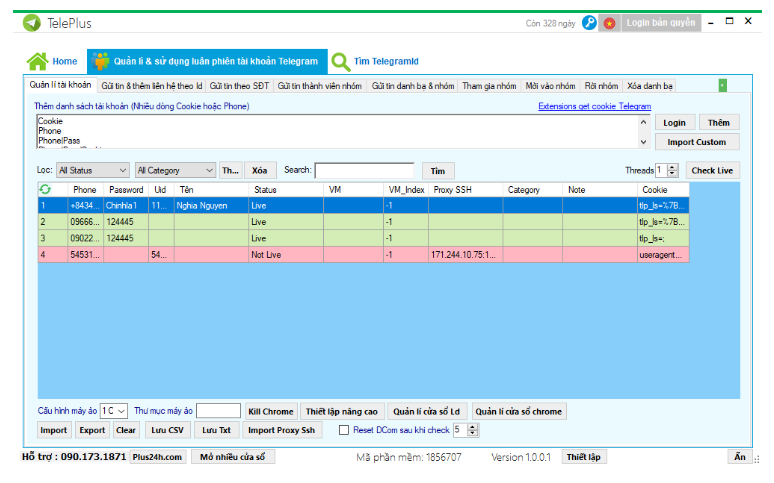Open Xóa danh bạ tab
Screen dimensions: 774x483
click(650, 86)
